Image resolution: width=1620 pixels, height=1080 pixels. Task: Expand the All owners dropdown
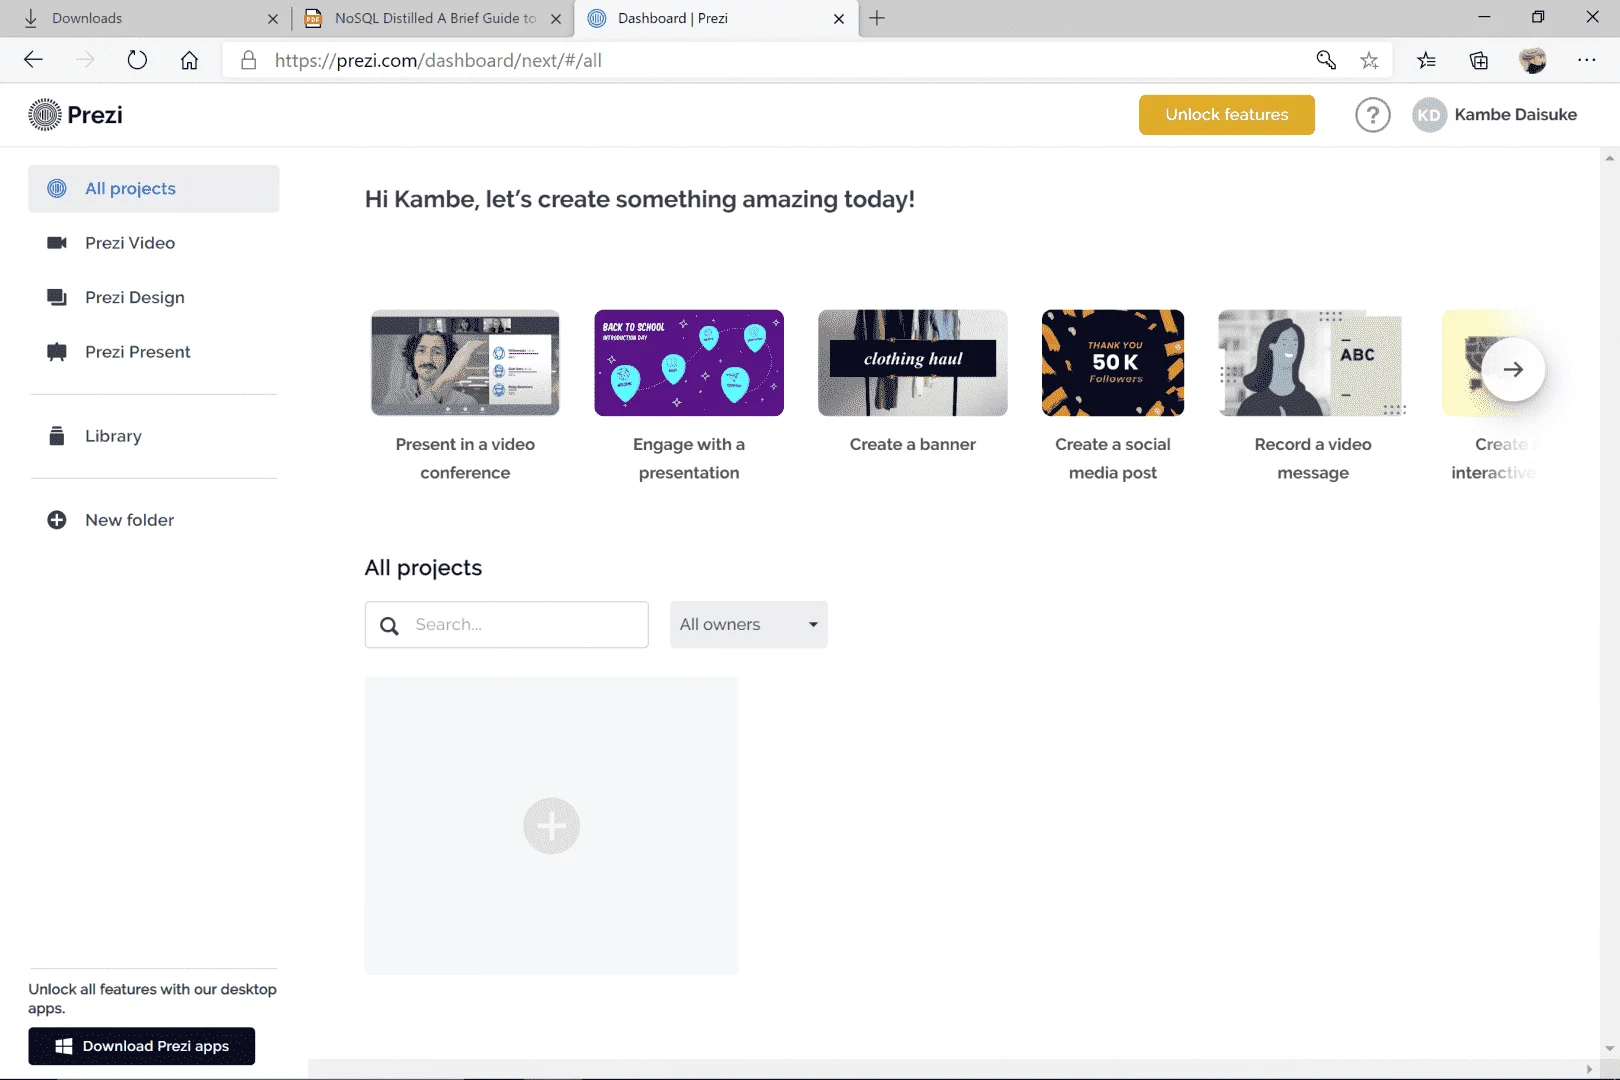click(x=749, y=625)
